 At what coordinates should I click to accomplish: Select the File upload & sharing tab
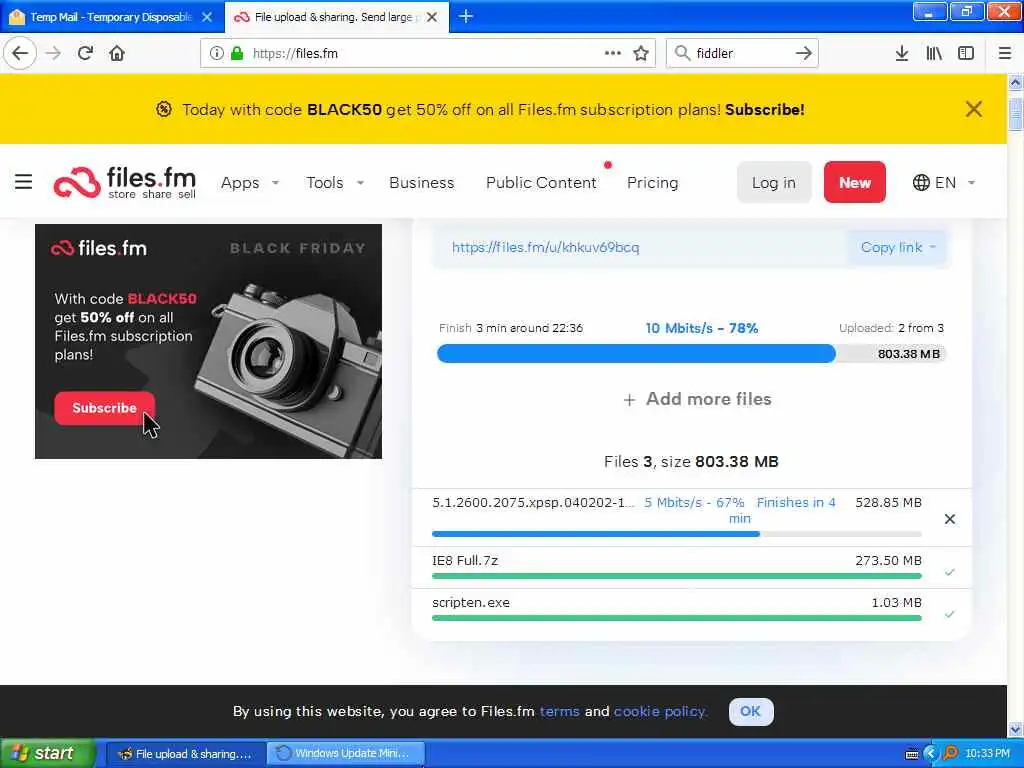pos(336,17)
